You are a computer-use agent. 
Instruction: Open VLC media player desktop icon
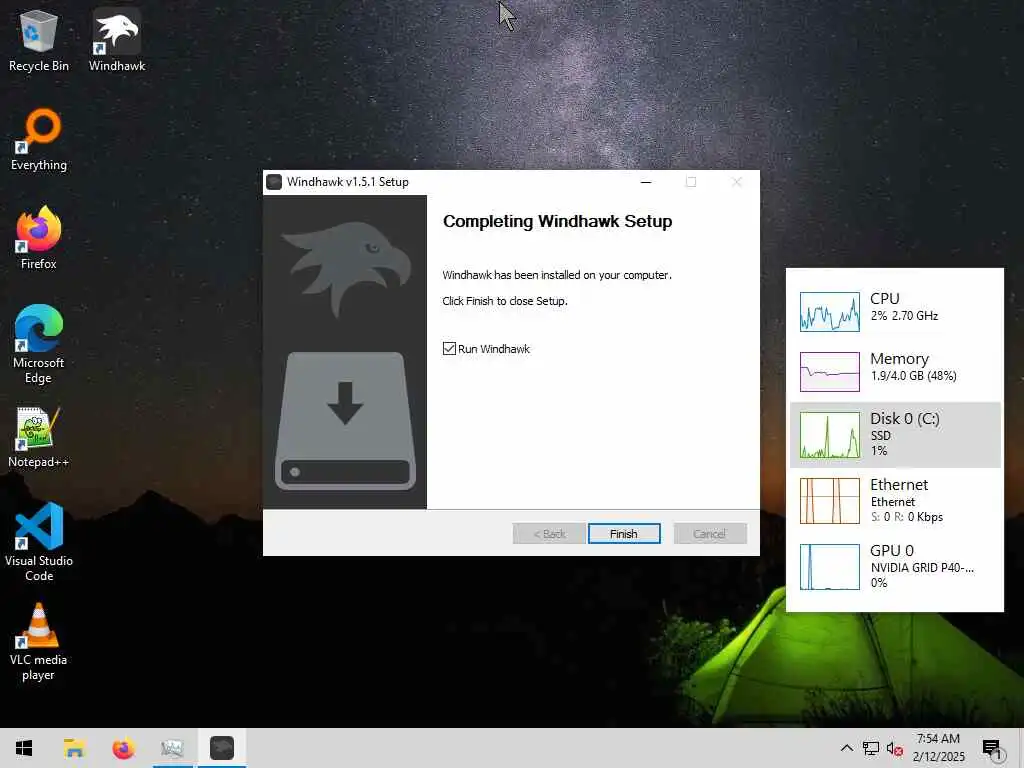(x=39, y=642)
